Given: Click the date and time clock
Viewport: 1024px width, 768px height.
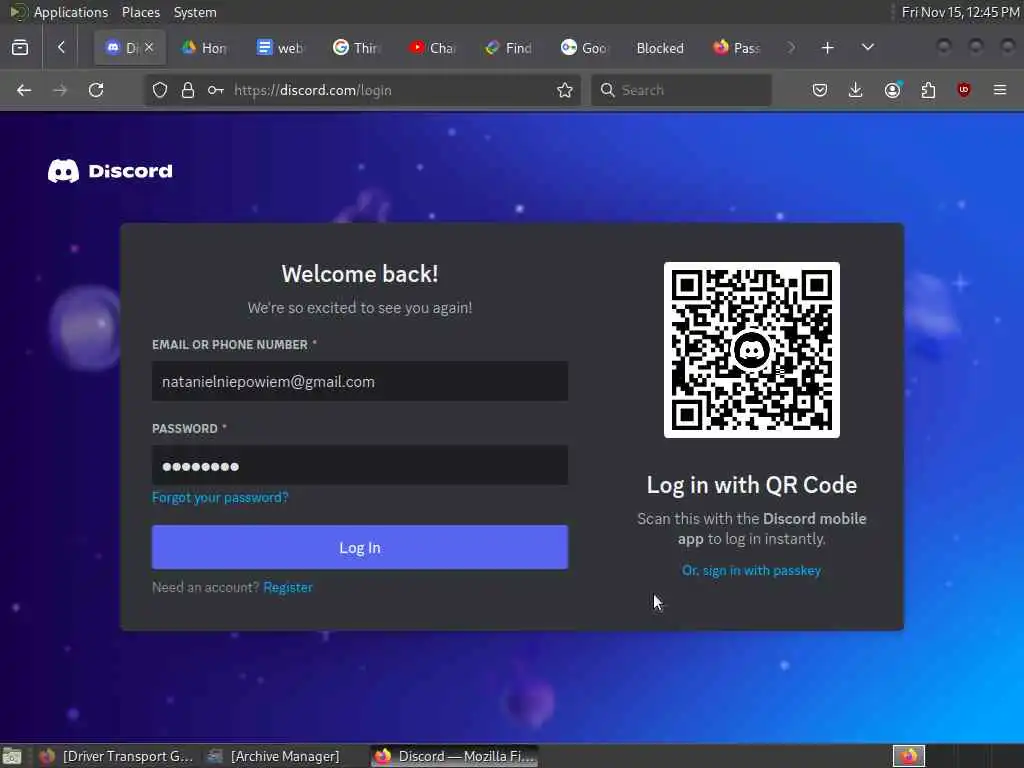Looking at the screenshot, I should [961, 12].
